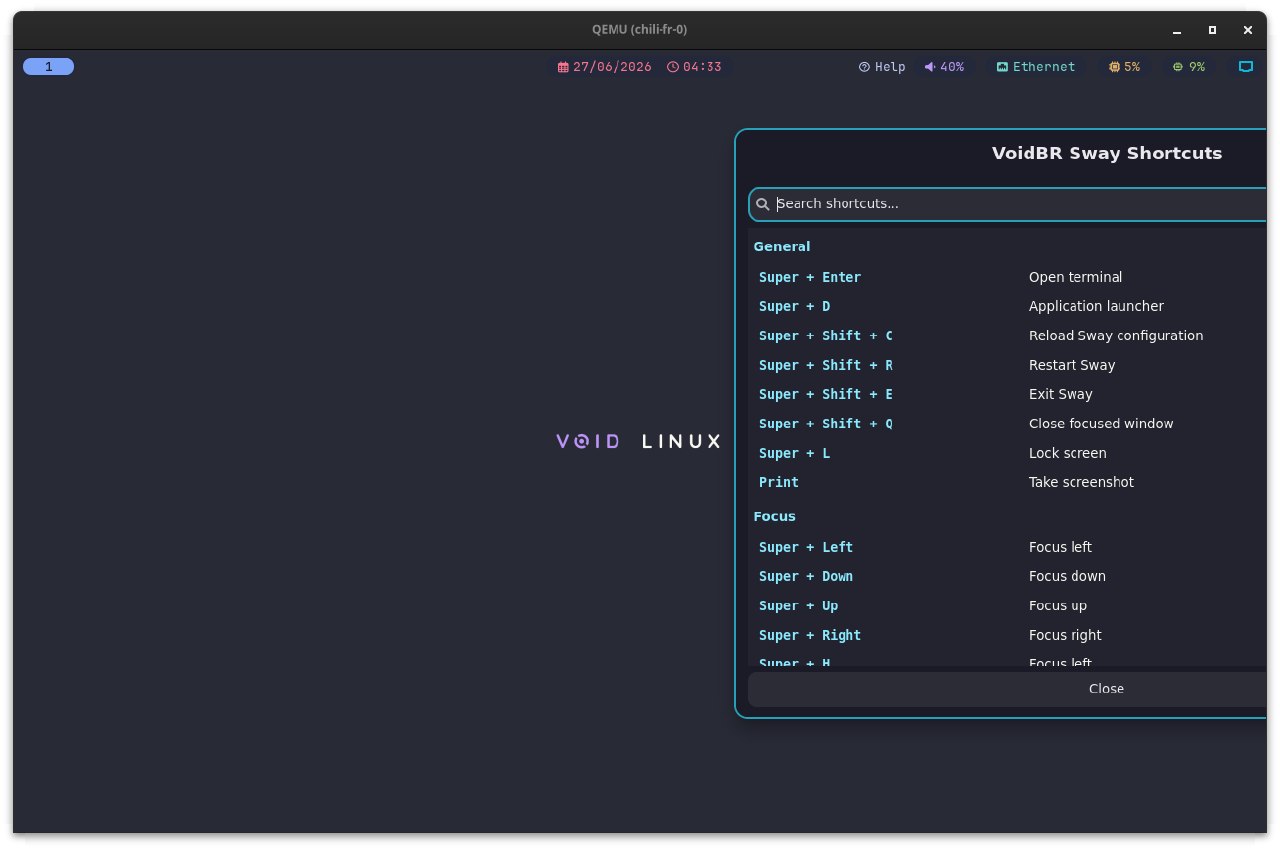Select the Focus section heading
1280x849 pixels.
pos(775,517)
